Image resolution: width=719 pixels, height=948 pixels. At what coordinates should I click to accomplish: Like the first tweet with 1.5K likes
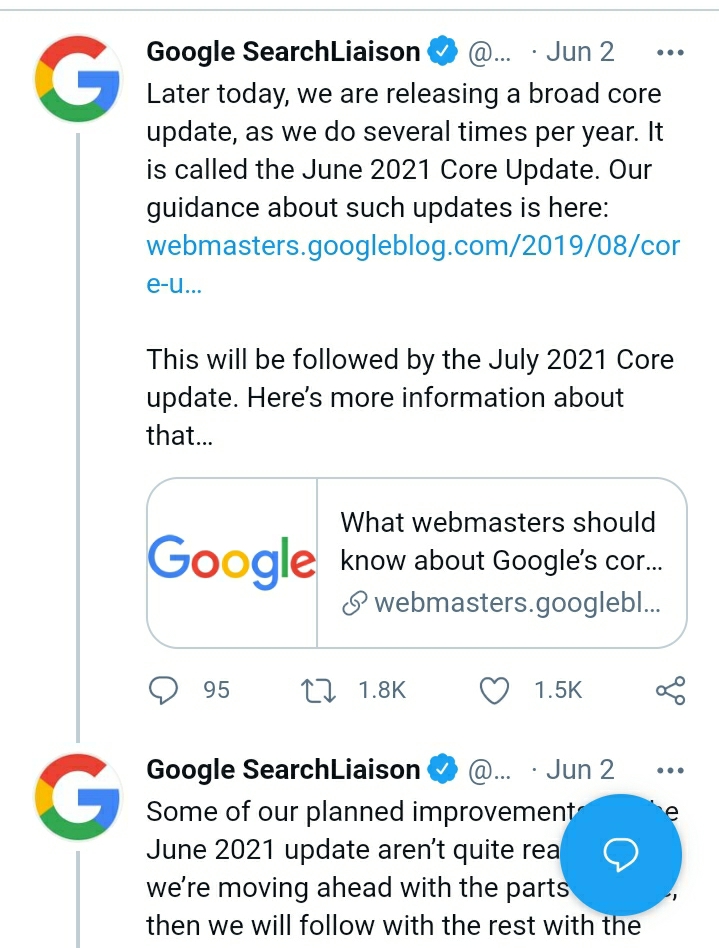(496, 689)
